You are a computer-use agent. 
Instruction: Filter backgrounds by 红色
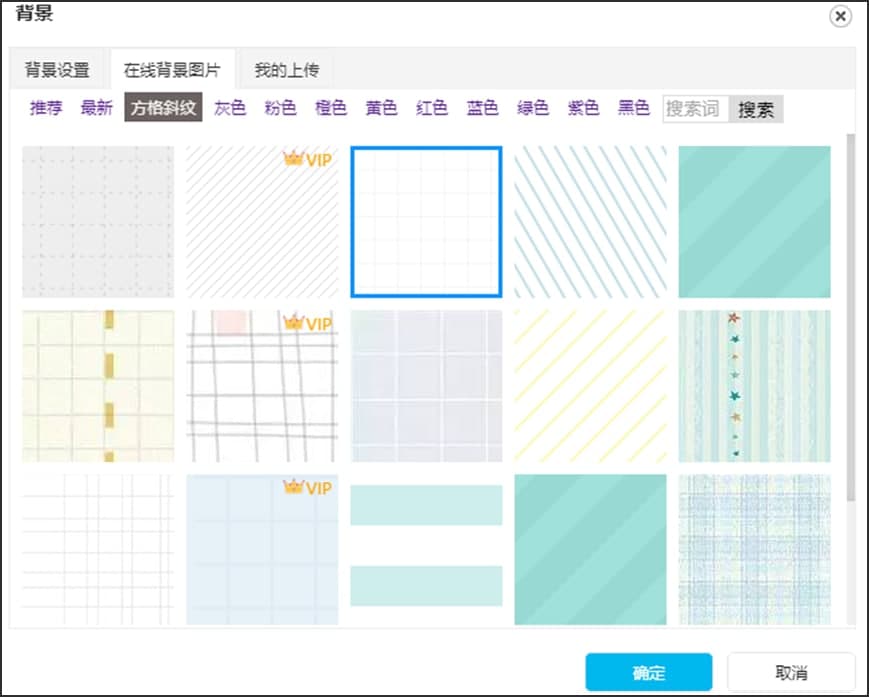point(431,109)
